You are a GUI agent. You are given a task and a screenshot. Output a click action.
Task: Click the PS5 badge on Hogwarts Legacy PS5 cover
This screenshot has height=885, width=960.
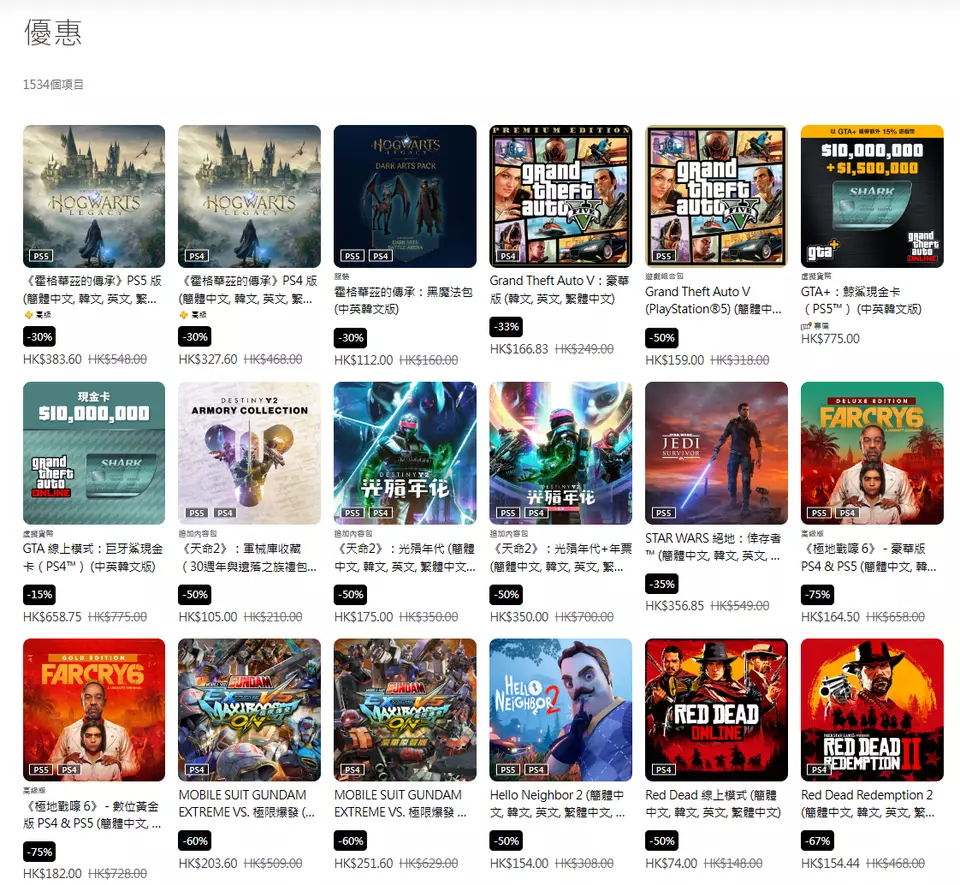[41, 256]
